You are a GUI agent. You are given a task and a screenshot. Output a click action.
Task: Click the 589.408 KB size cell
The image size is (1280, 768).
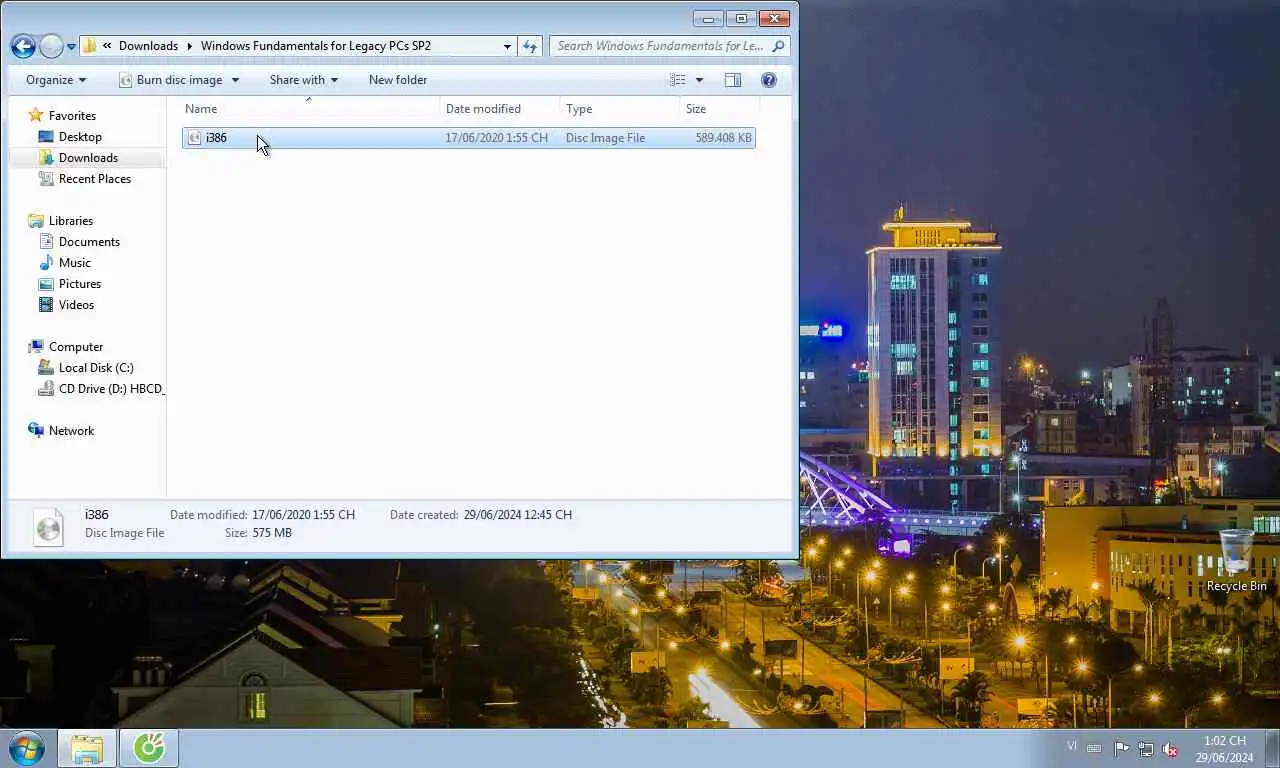coord(723,138)
